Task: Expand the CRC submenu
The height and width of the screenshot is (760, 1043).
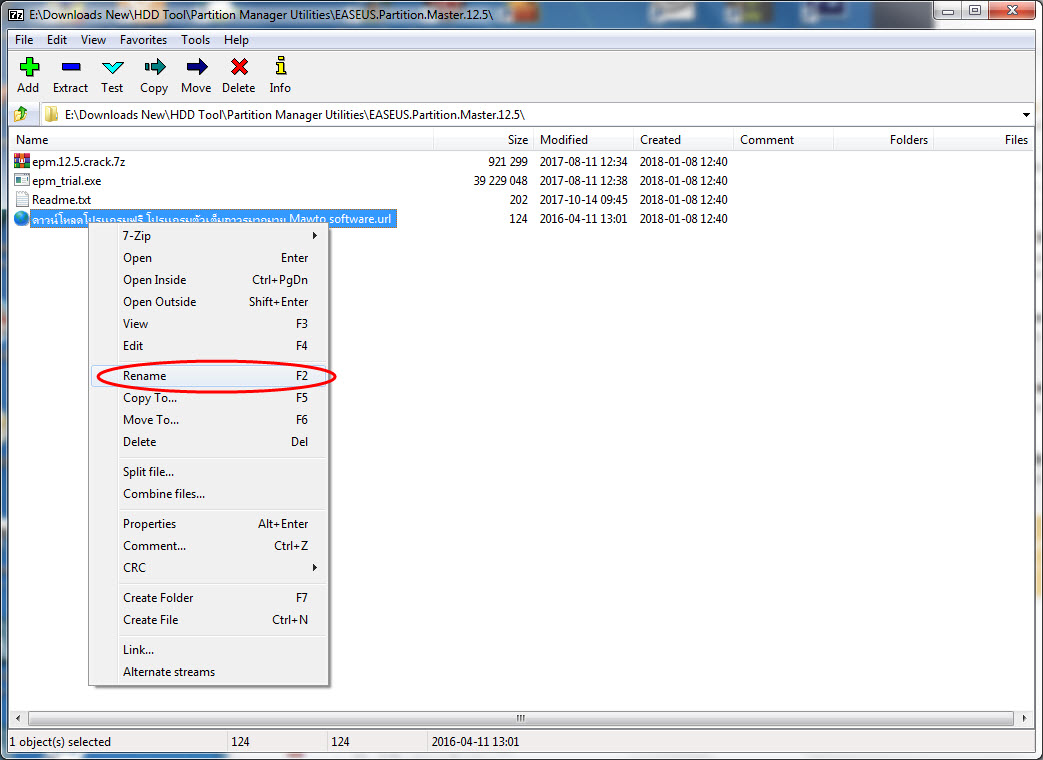Action: pos(133,567)
